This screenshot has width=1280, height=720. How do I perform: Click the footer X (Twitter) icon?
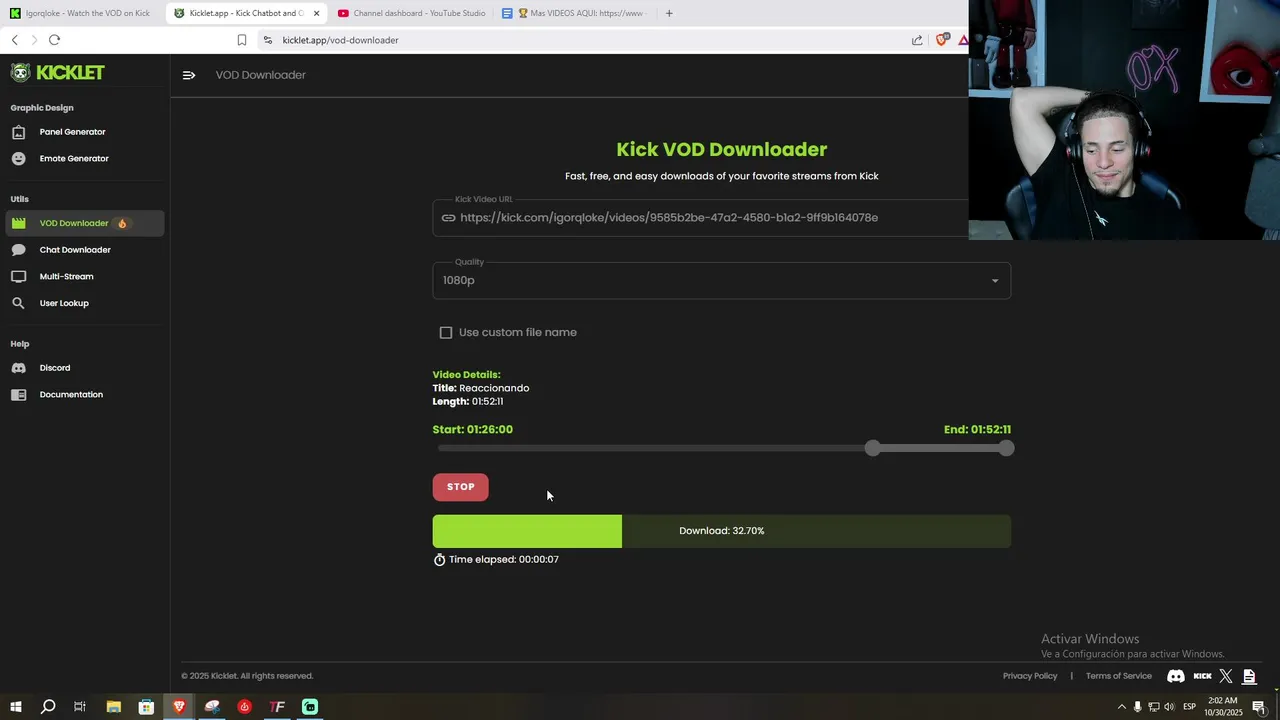1226,676
